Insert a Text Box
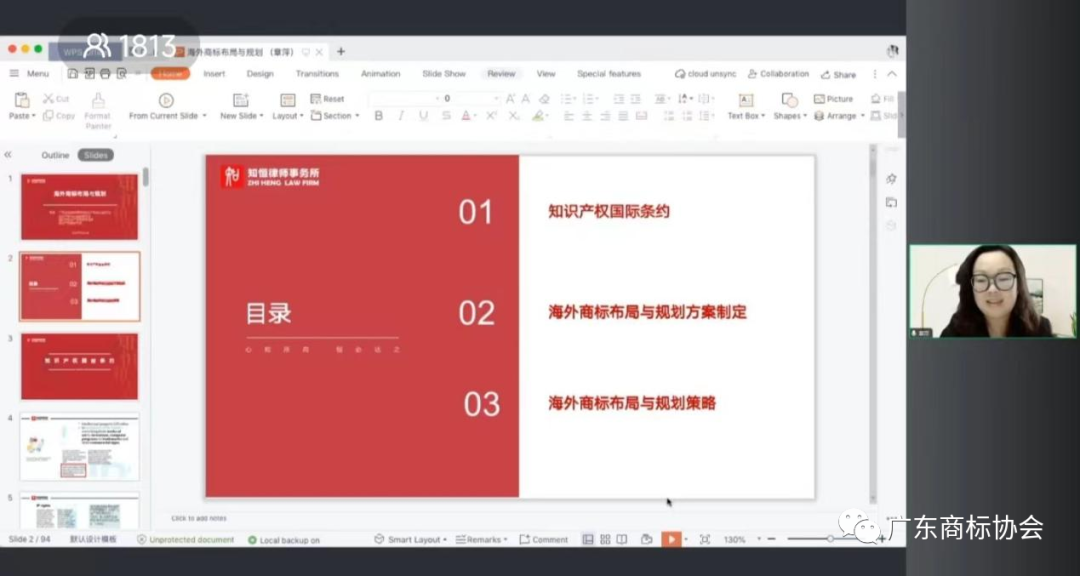The height and width of the screenshot is (576, 1080). point(744,106)
